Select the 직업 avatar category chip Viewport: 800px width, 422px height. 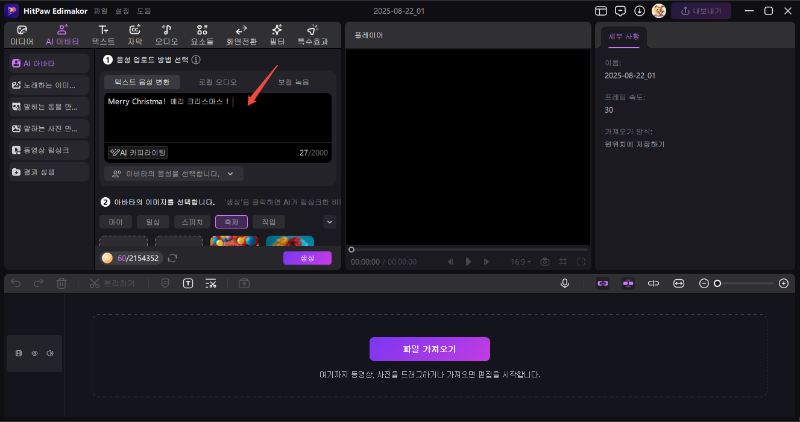(x=269, y=222)
